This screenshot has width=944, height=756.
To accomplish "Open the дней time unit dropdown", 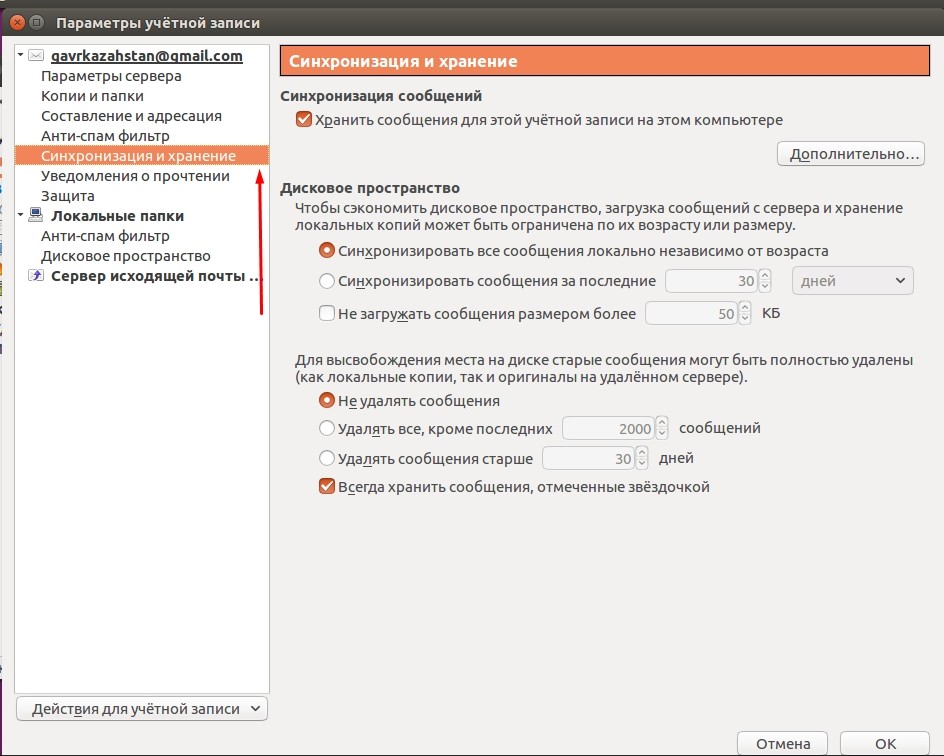I will click(852, 280).
